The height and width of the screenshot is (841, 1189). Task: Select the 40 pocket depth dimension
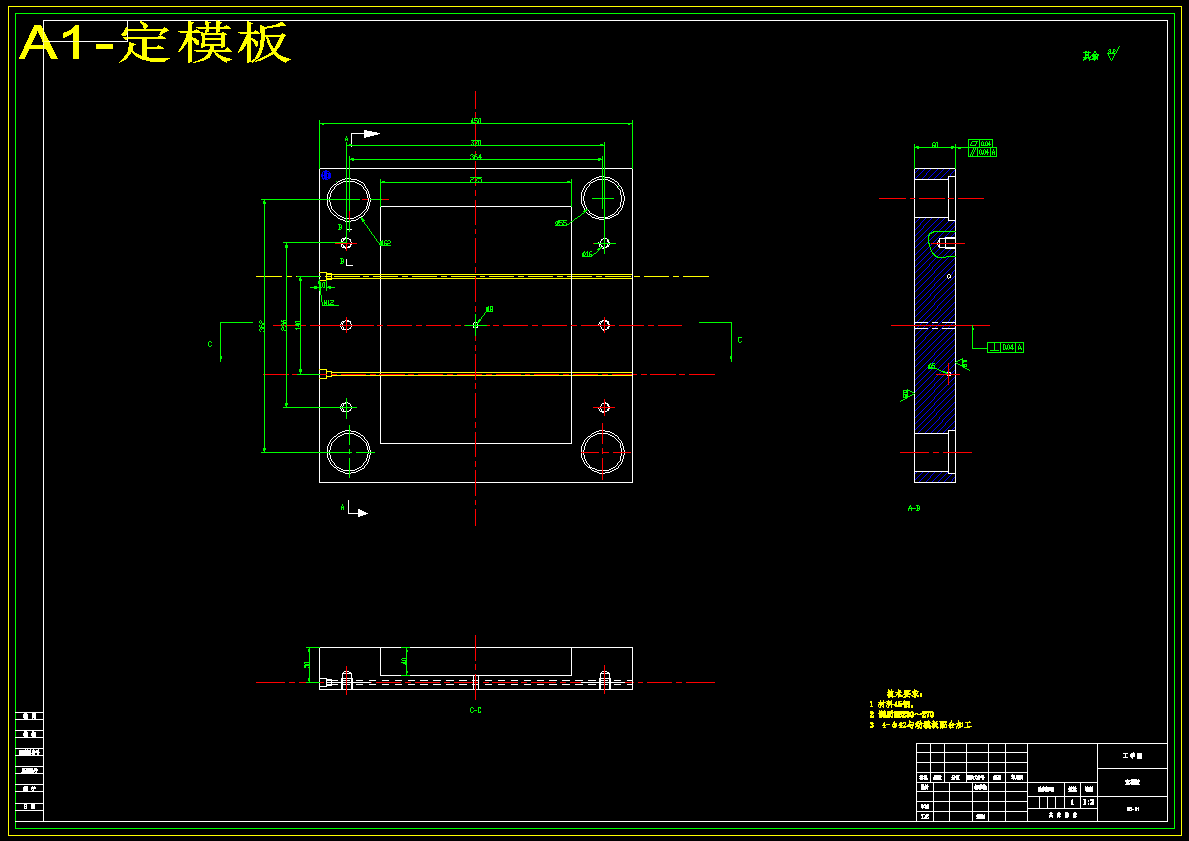click(404, 661)
